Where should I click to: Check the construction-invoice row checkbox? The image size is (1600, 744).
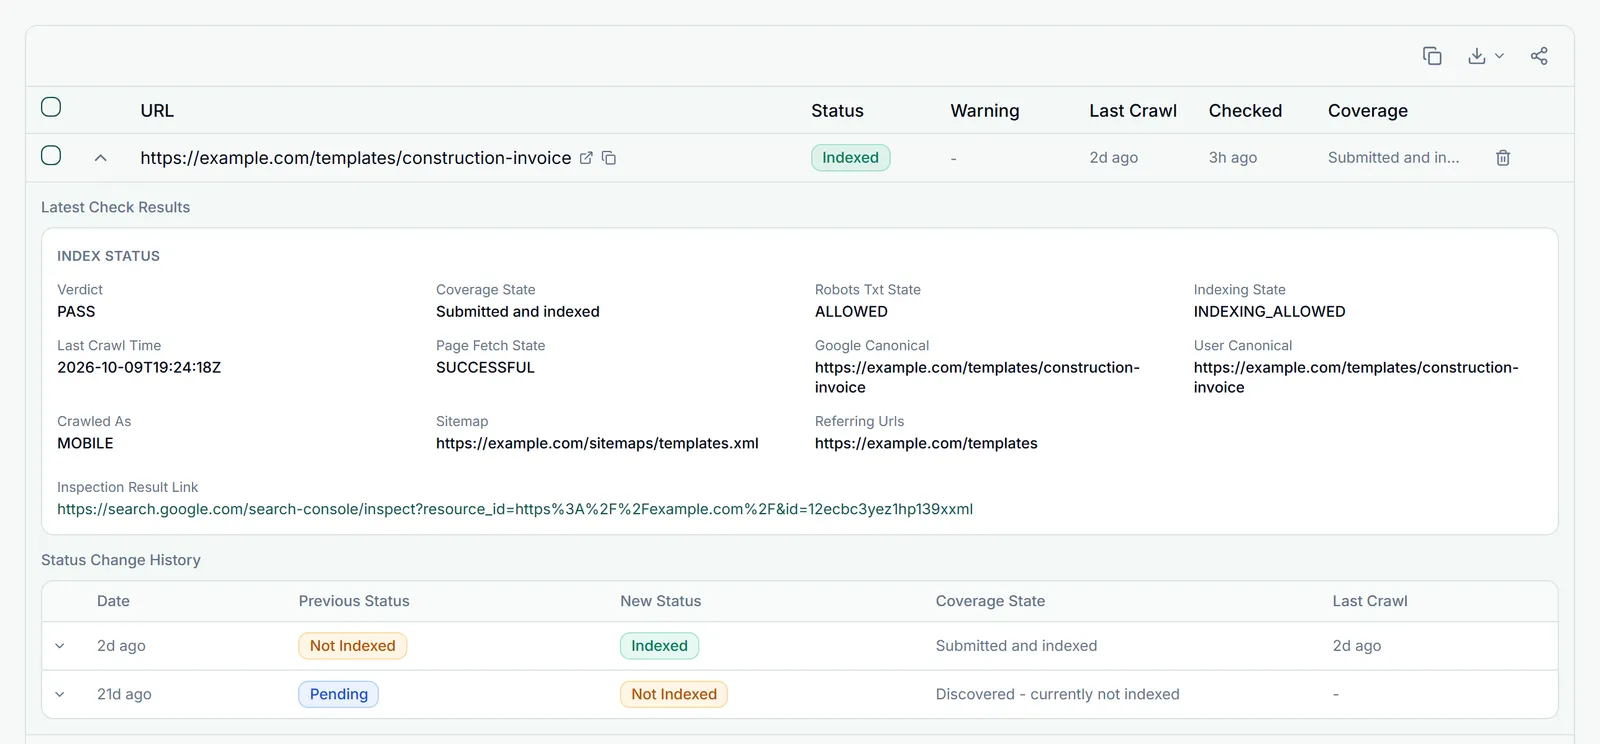pyautogui.click(x=51, y=155)
